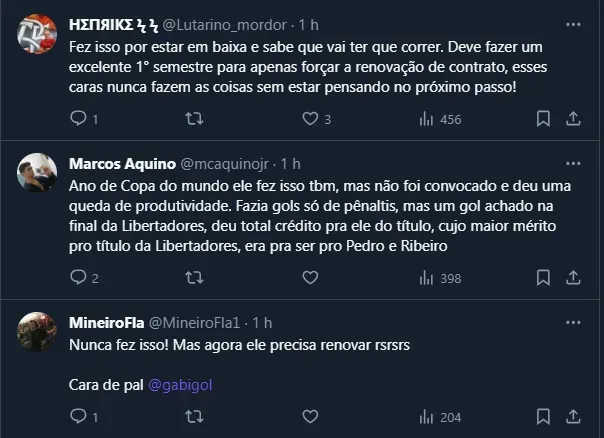
Task: View analytics showing 398 views
Action: coord(438,278)
